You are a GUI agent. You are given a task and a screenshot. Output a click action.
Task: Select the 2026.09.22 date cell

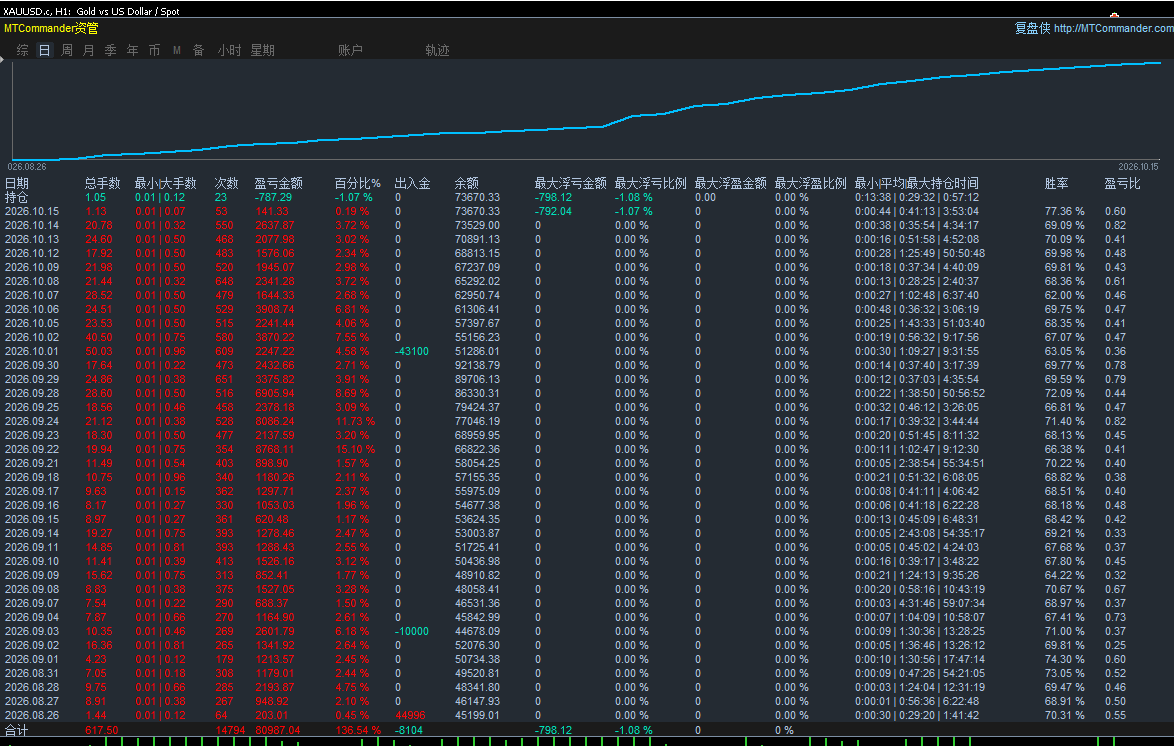point(32,449)
